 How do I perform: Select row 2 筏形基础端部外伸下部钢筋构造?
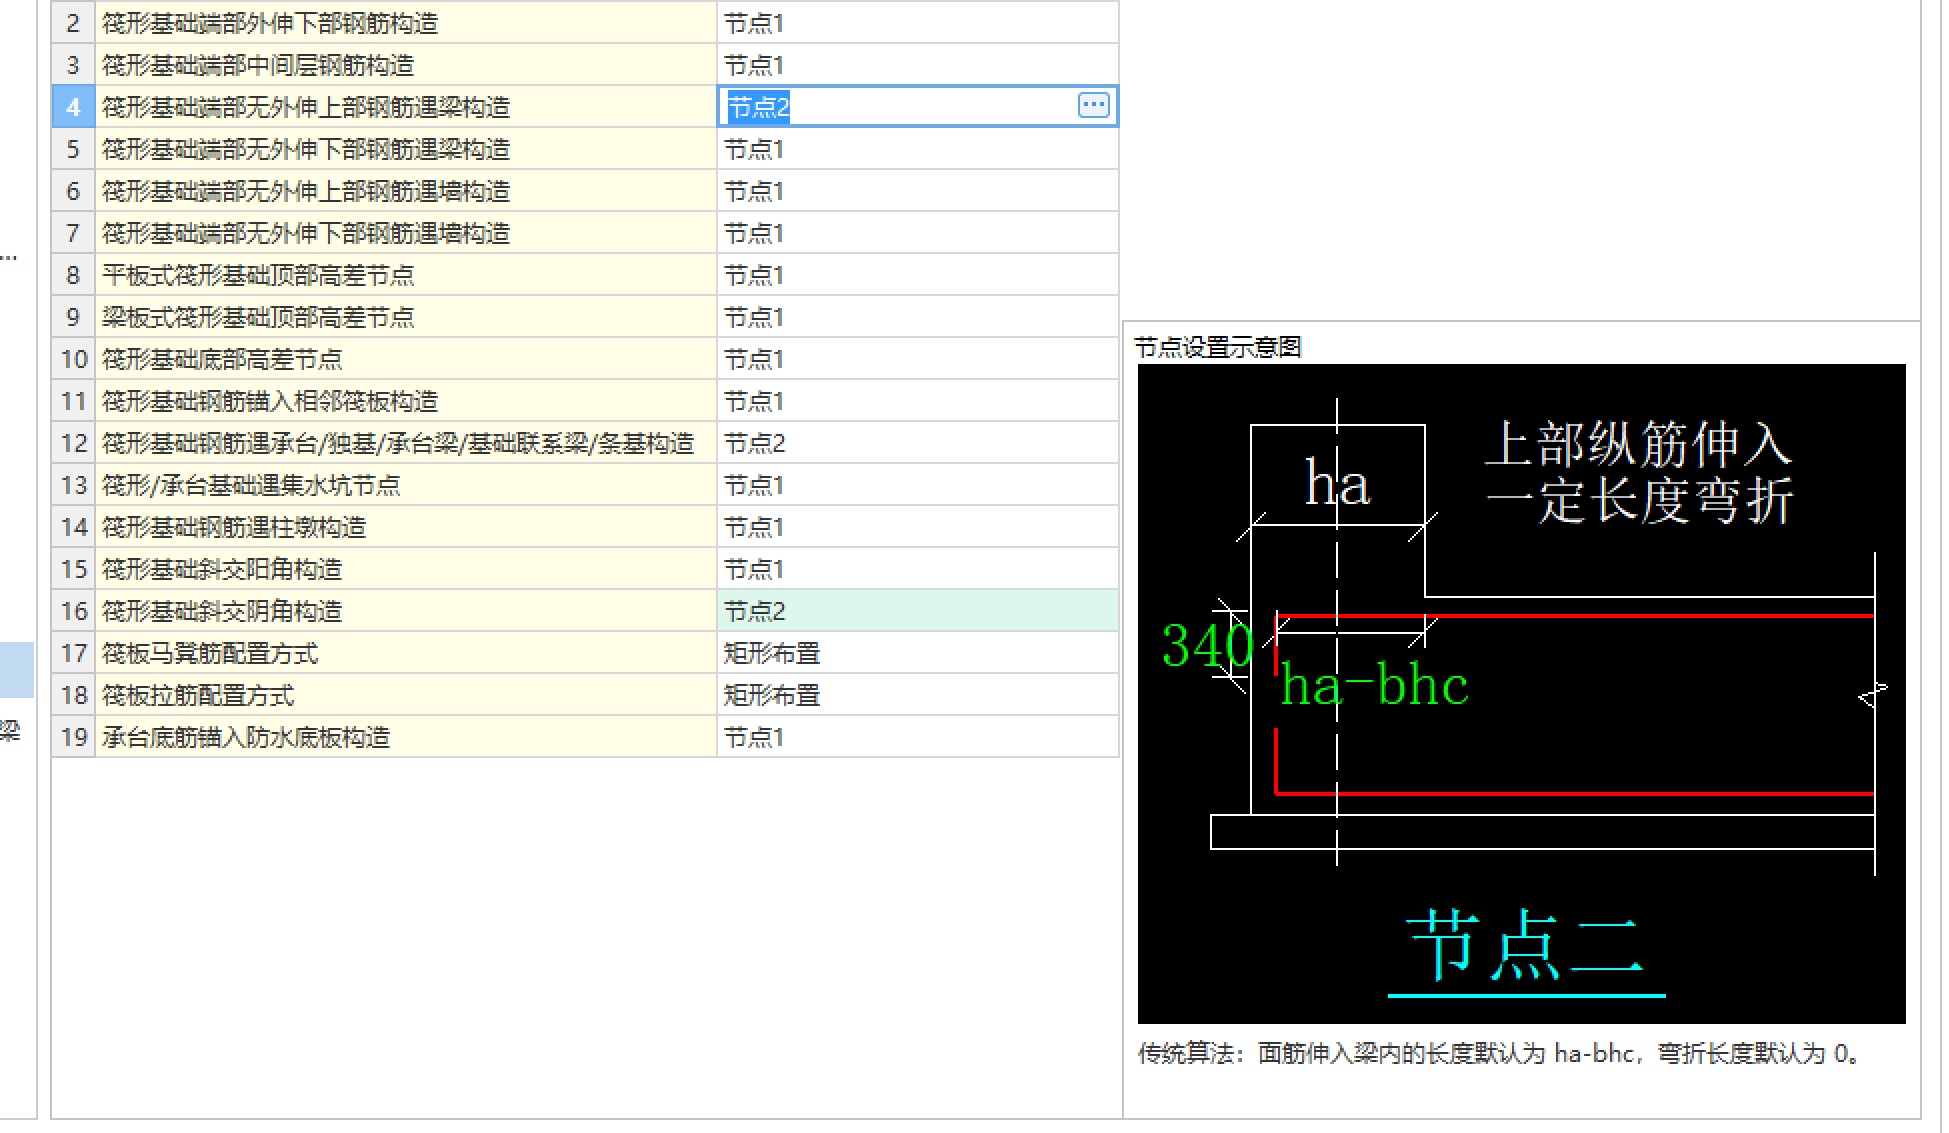coord(406,22)
